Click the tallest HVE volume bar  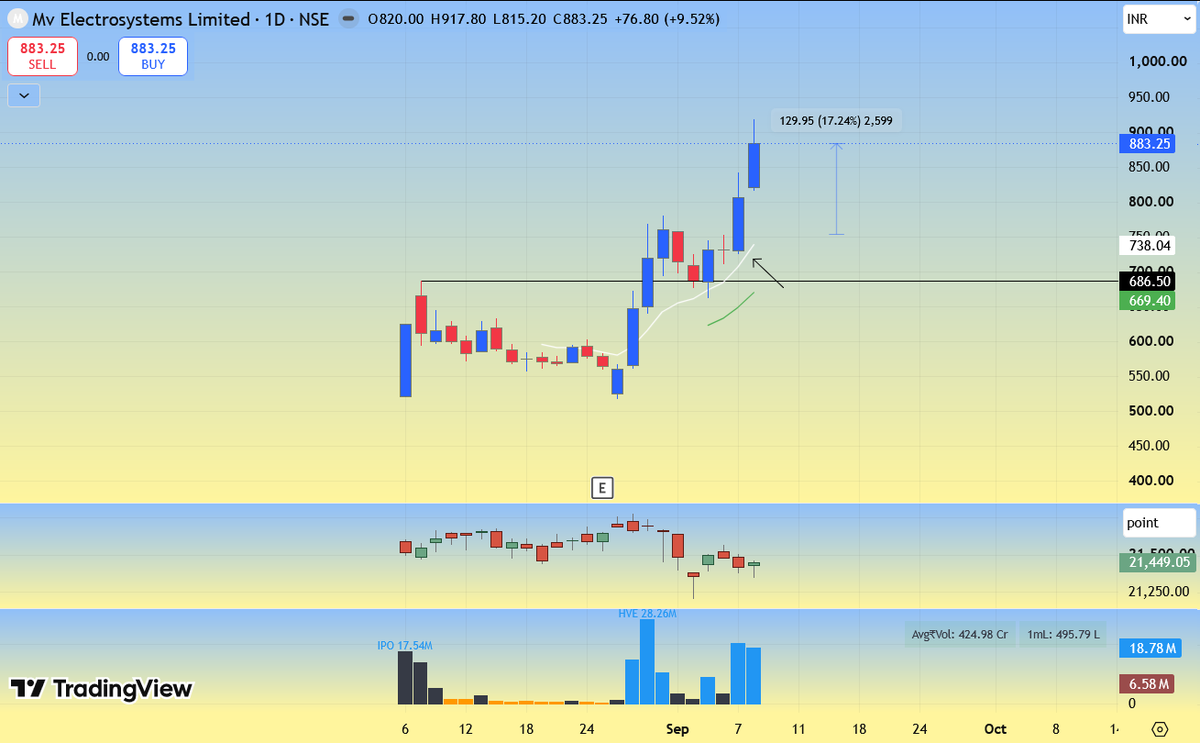647,662
